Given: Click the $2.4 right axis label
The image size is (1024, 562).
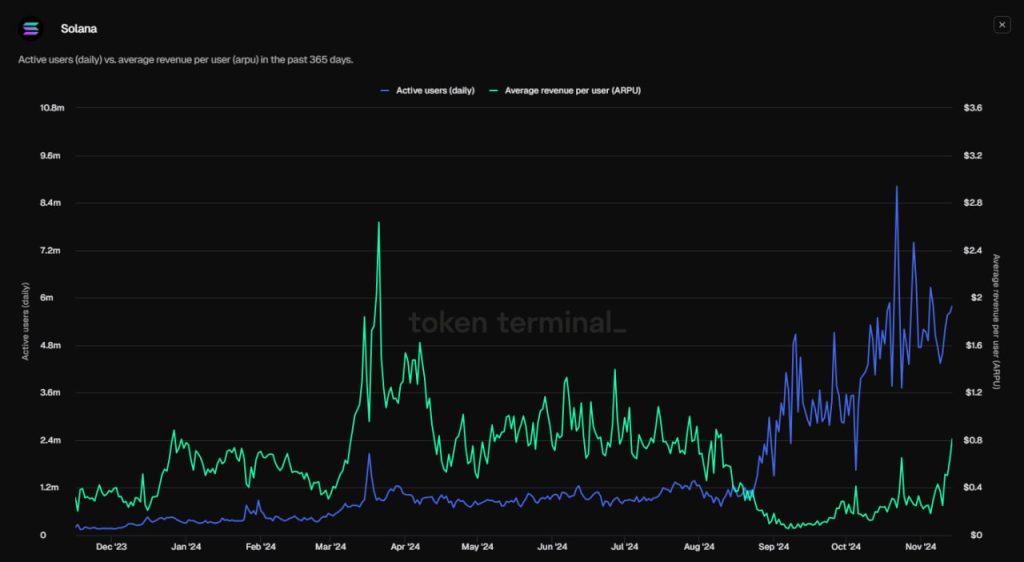Looking at the screenshot, I should (972, 251).
